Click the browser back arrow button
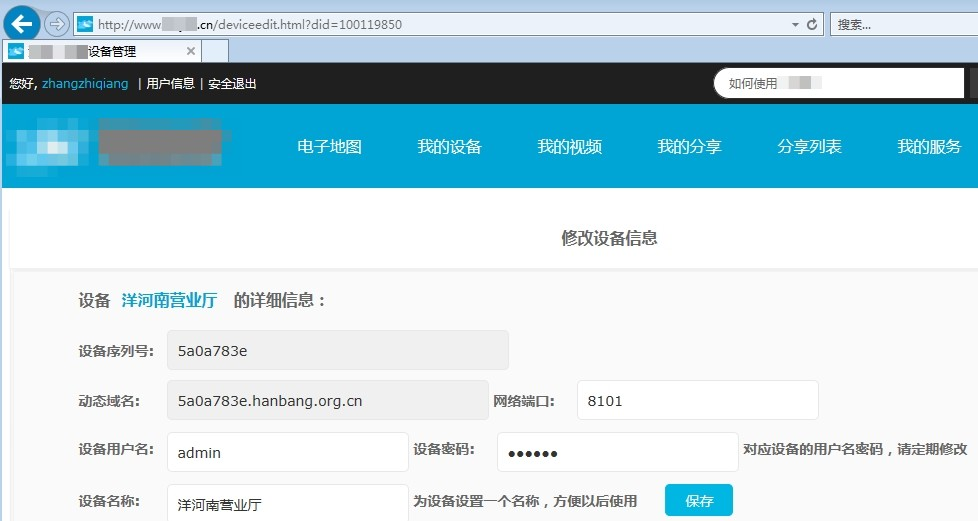 coord(22,23)
